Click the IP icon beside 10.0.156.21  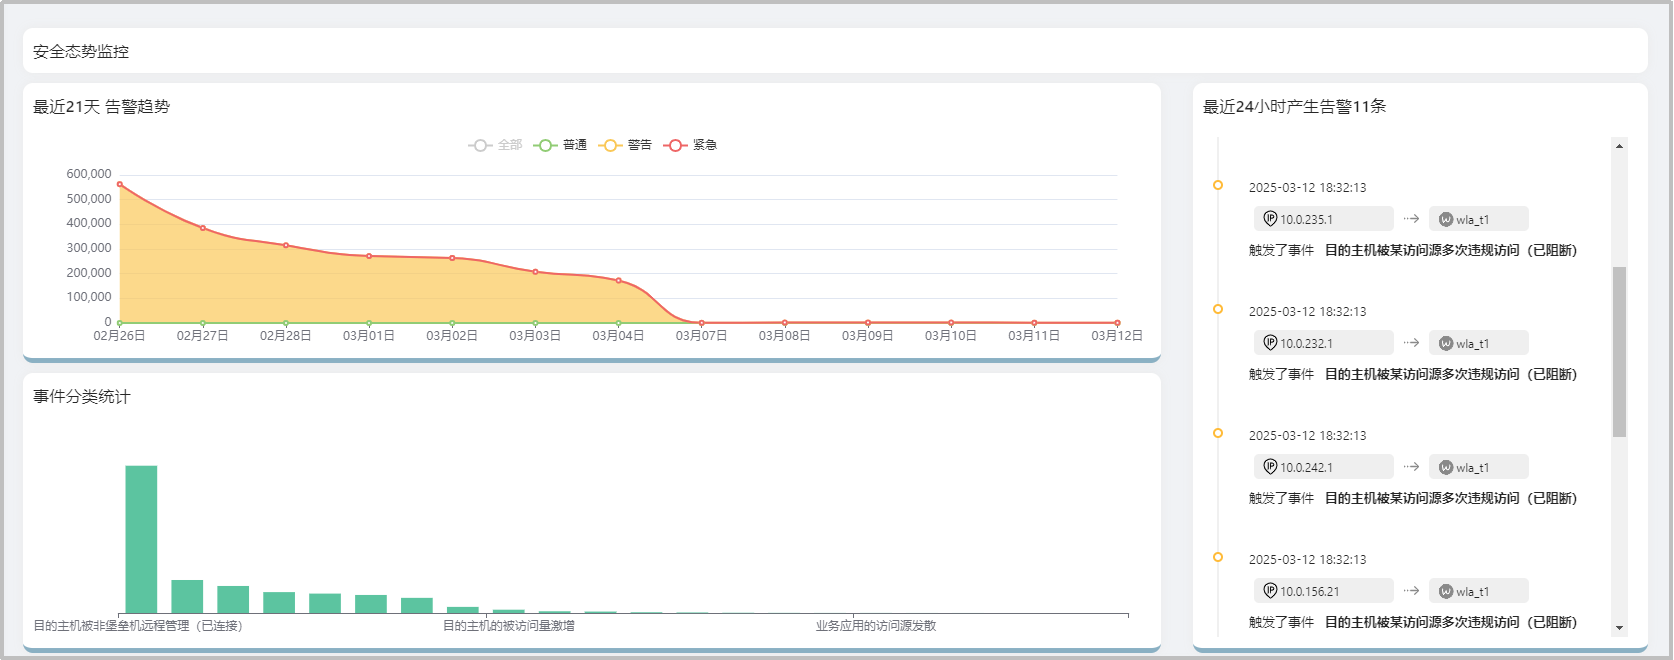[x=1270, y=591]
